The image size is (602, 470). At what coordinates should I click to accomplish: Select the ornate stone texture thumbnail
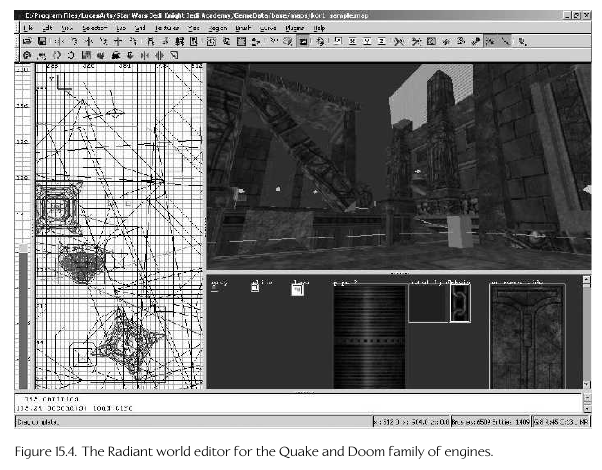pyautogui.click(x=526, y=334)
